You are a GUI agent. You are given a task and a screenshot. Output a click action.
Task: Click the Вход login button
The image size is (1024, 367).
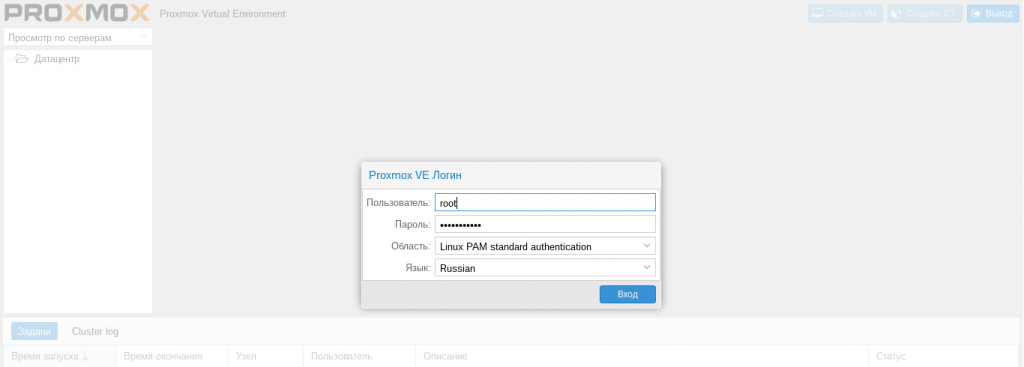coord(628,295)
